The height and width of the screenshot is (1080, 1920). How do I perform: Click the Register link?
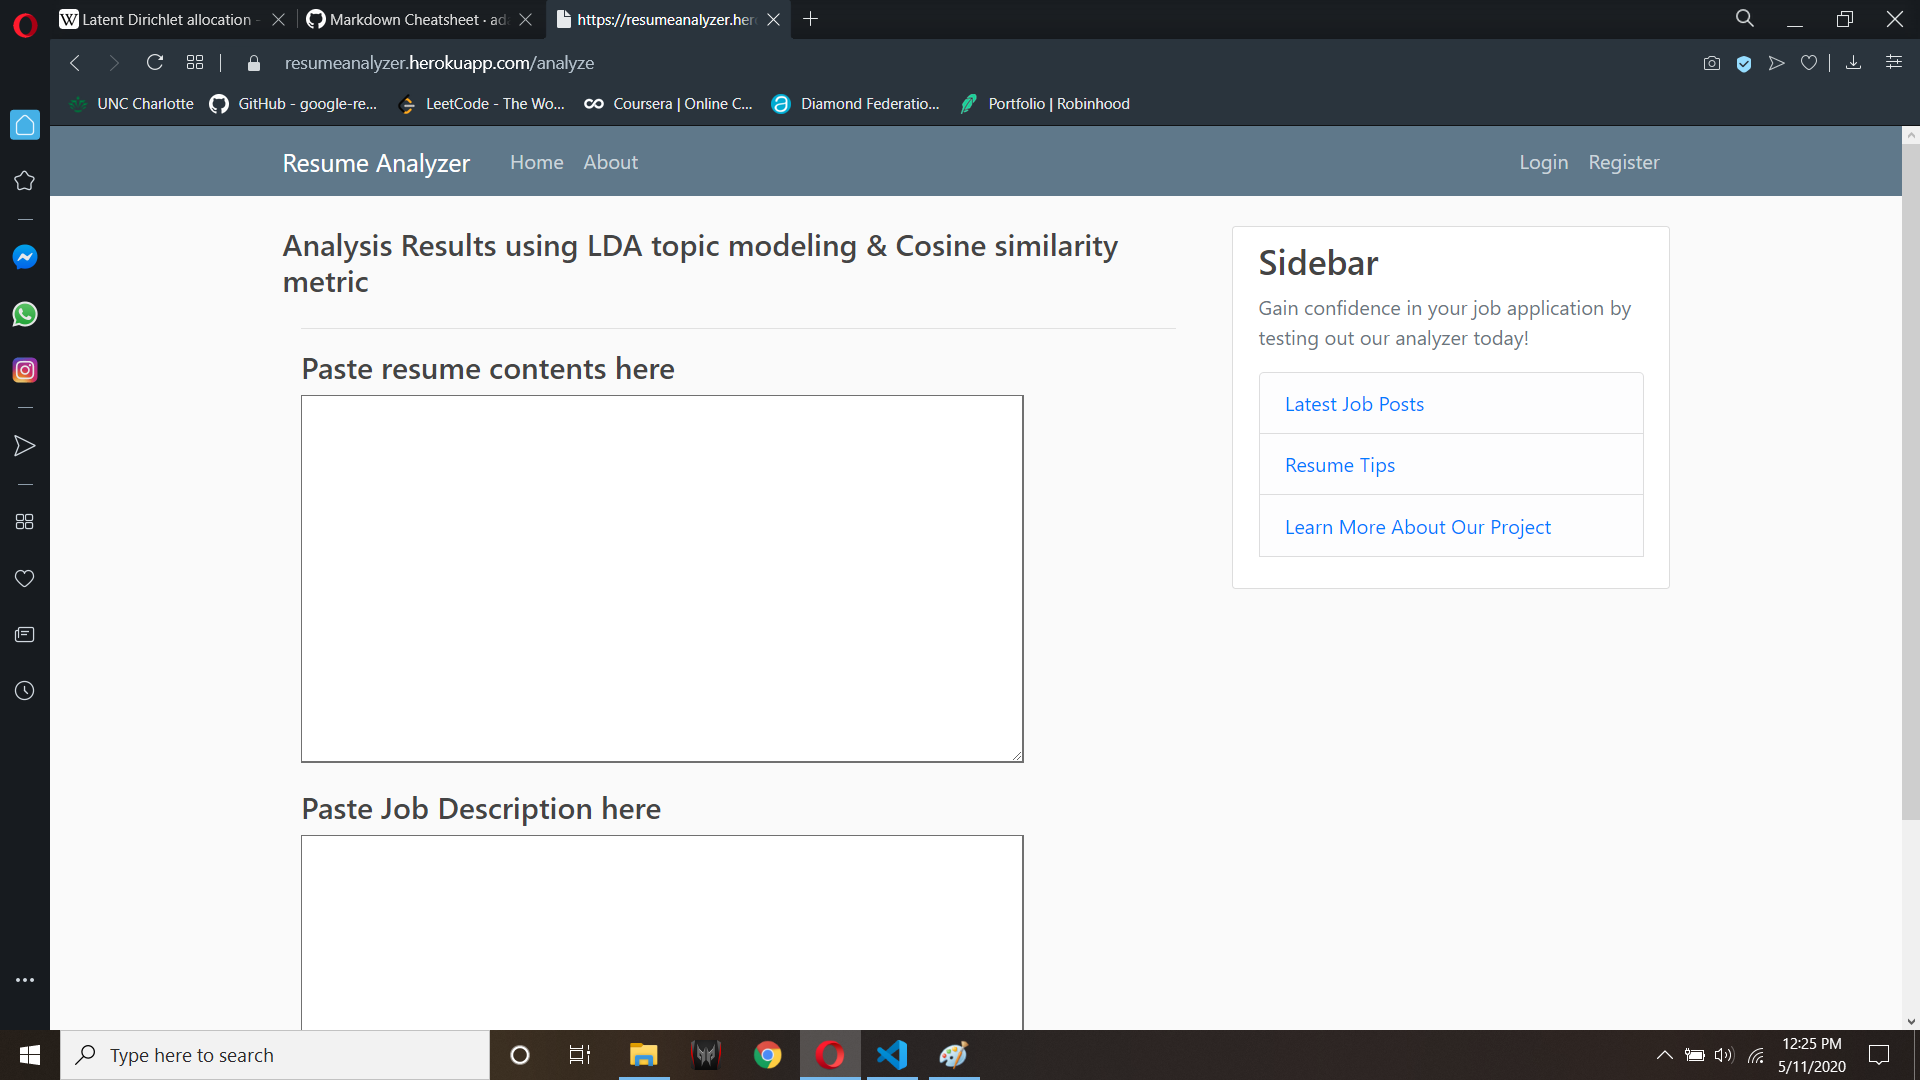point(1623,162)
